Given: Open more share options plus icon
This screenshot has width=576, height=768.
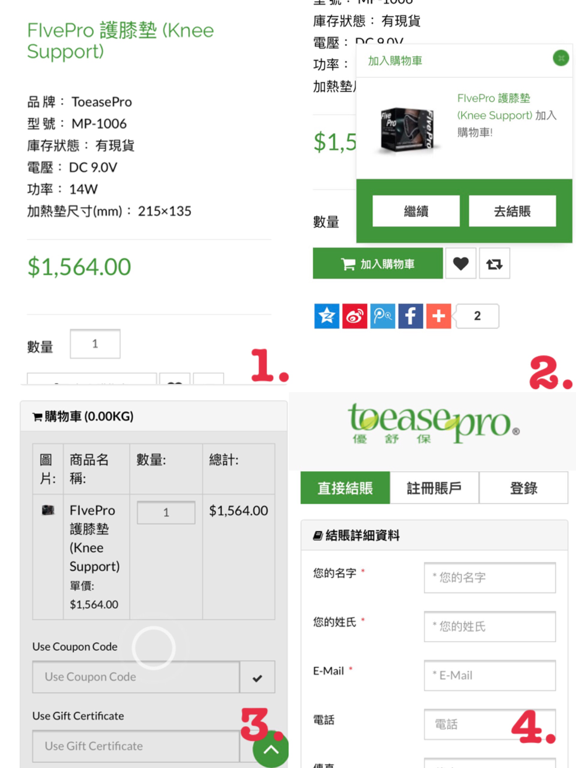Looking at the screenshot, I should tap(438, 316).
